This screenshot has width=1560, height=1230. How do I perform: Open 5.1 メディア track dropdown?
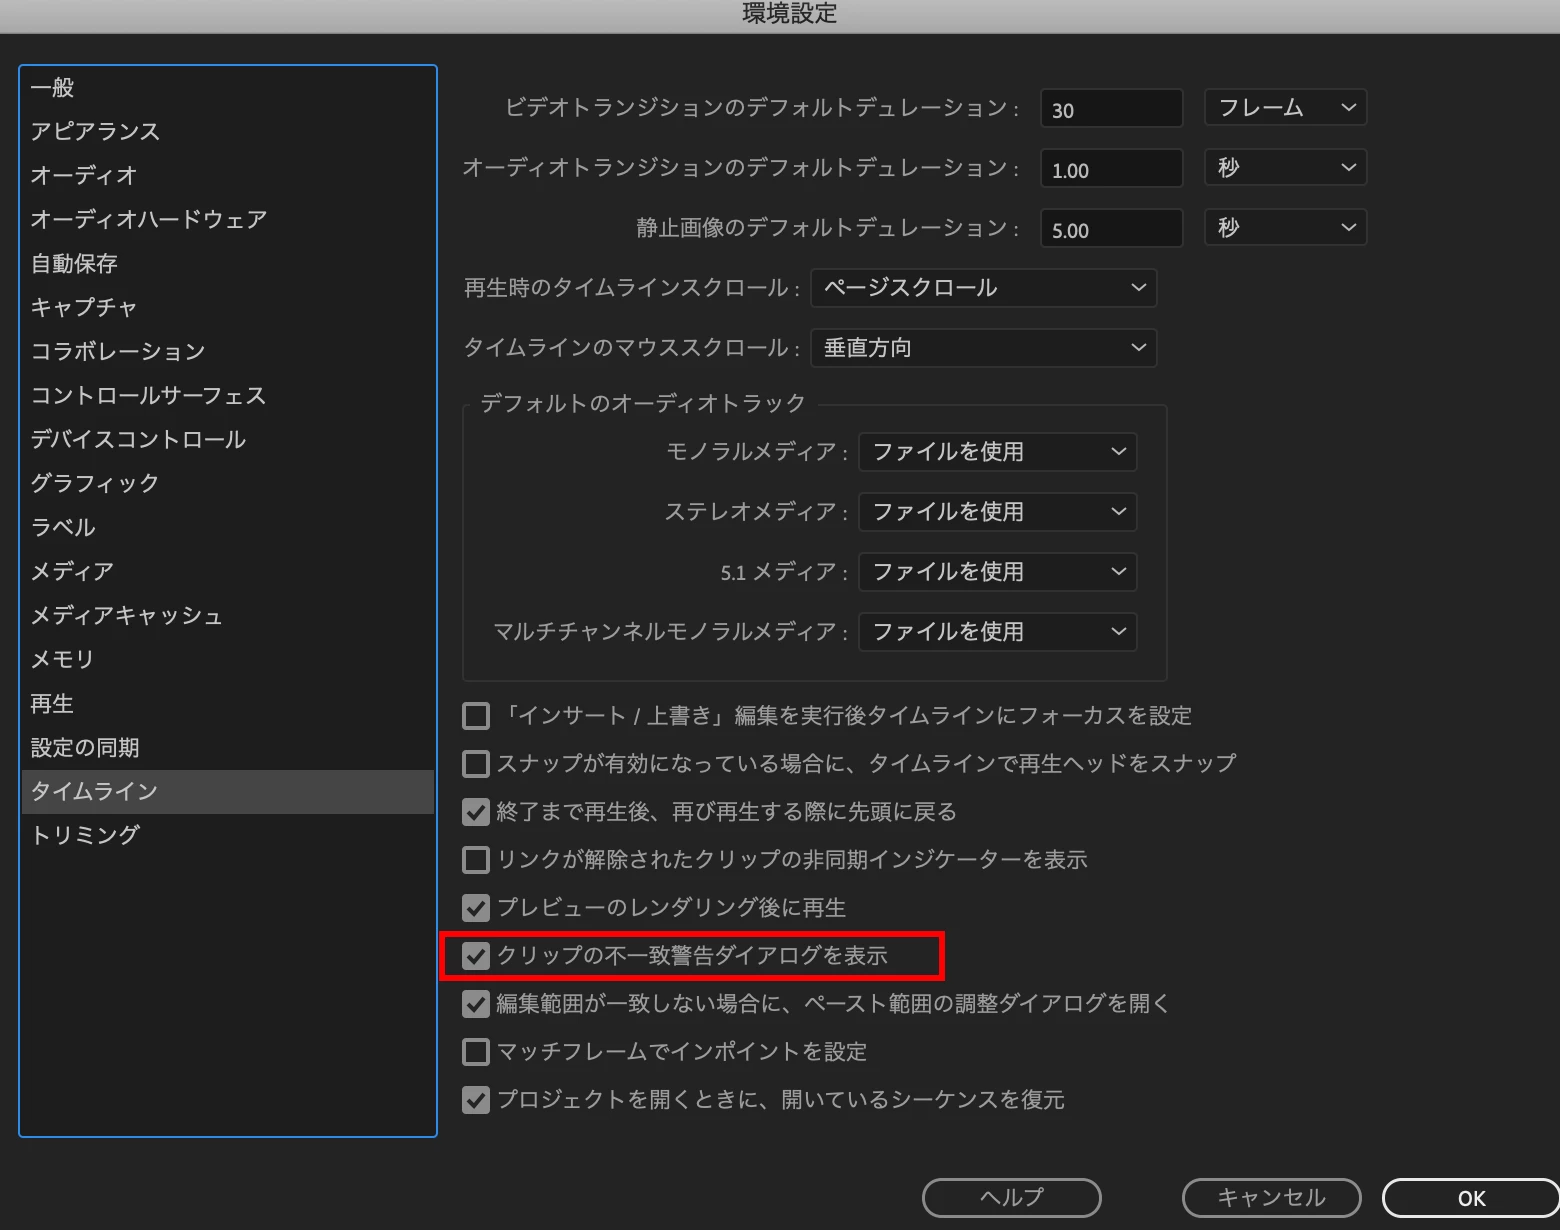(x=998, y=572)
